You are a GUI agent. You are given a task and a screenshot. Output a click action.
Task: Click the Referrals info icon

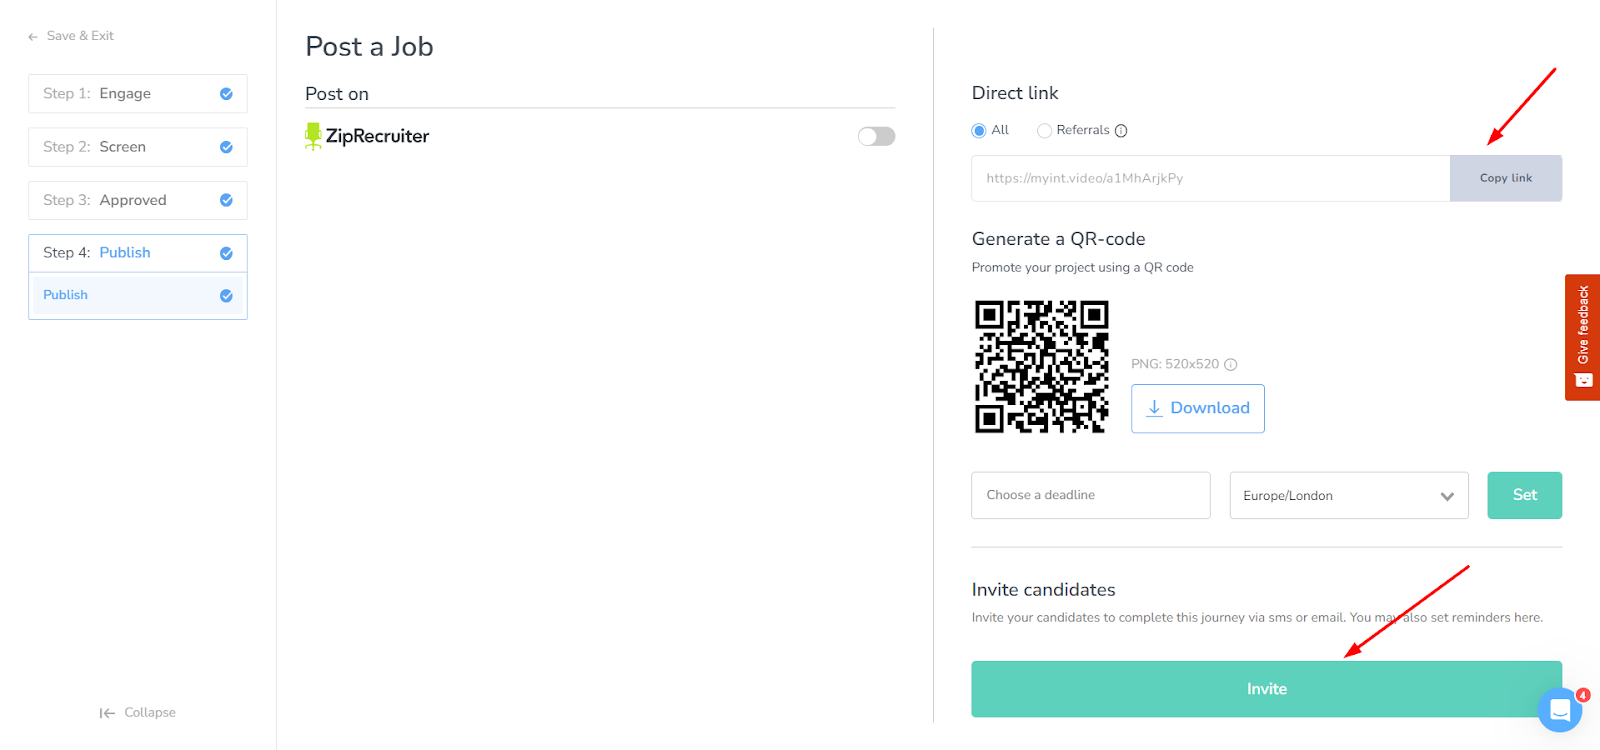pos(1121,131)
